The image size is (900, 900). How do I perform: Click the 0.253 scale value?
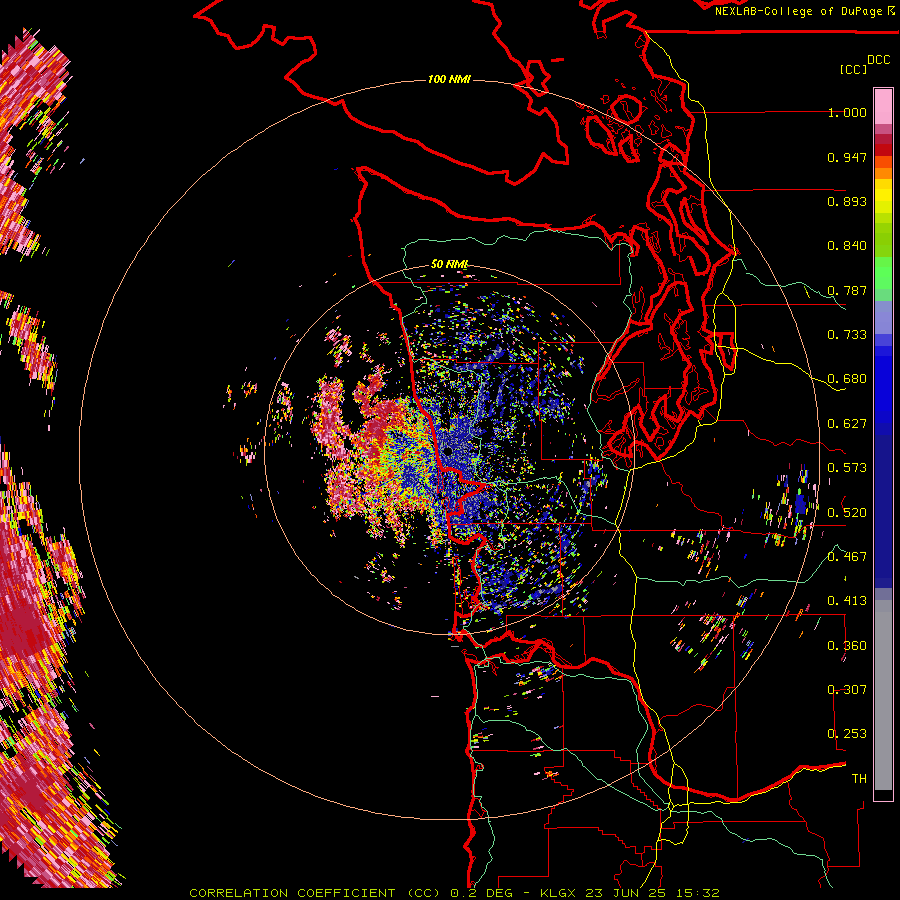pyautogui.click(x=847, y=734)
